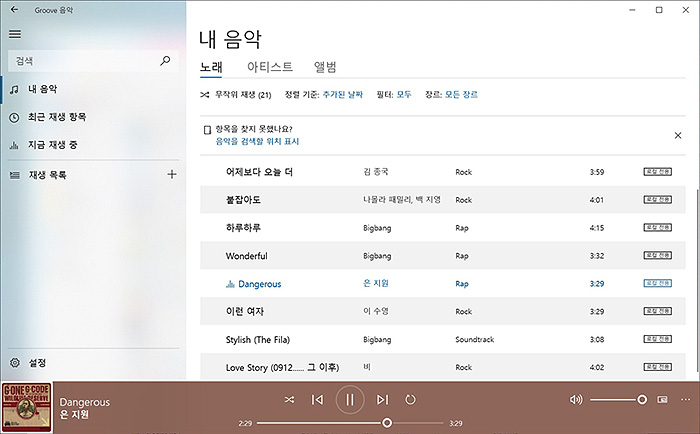The height and width of the screenshot is (434, 700).
Task: Click artist 김 종국
Action: click(375, 171)
